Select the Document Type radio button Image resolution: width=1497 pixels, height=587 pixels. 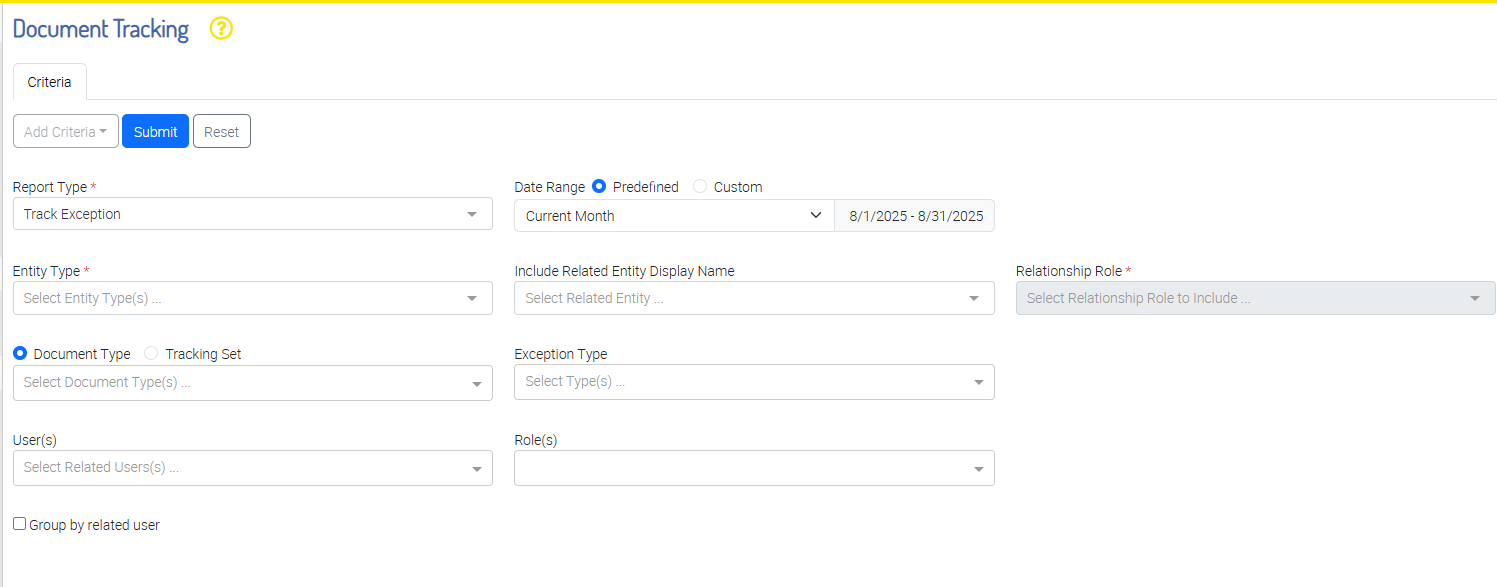(x=20, y=354)
